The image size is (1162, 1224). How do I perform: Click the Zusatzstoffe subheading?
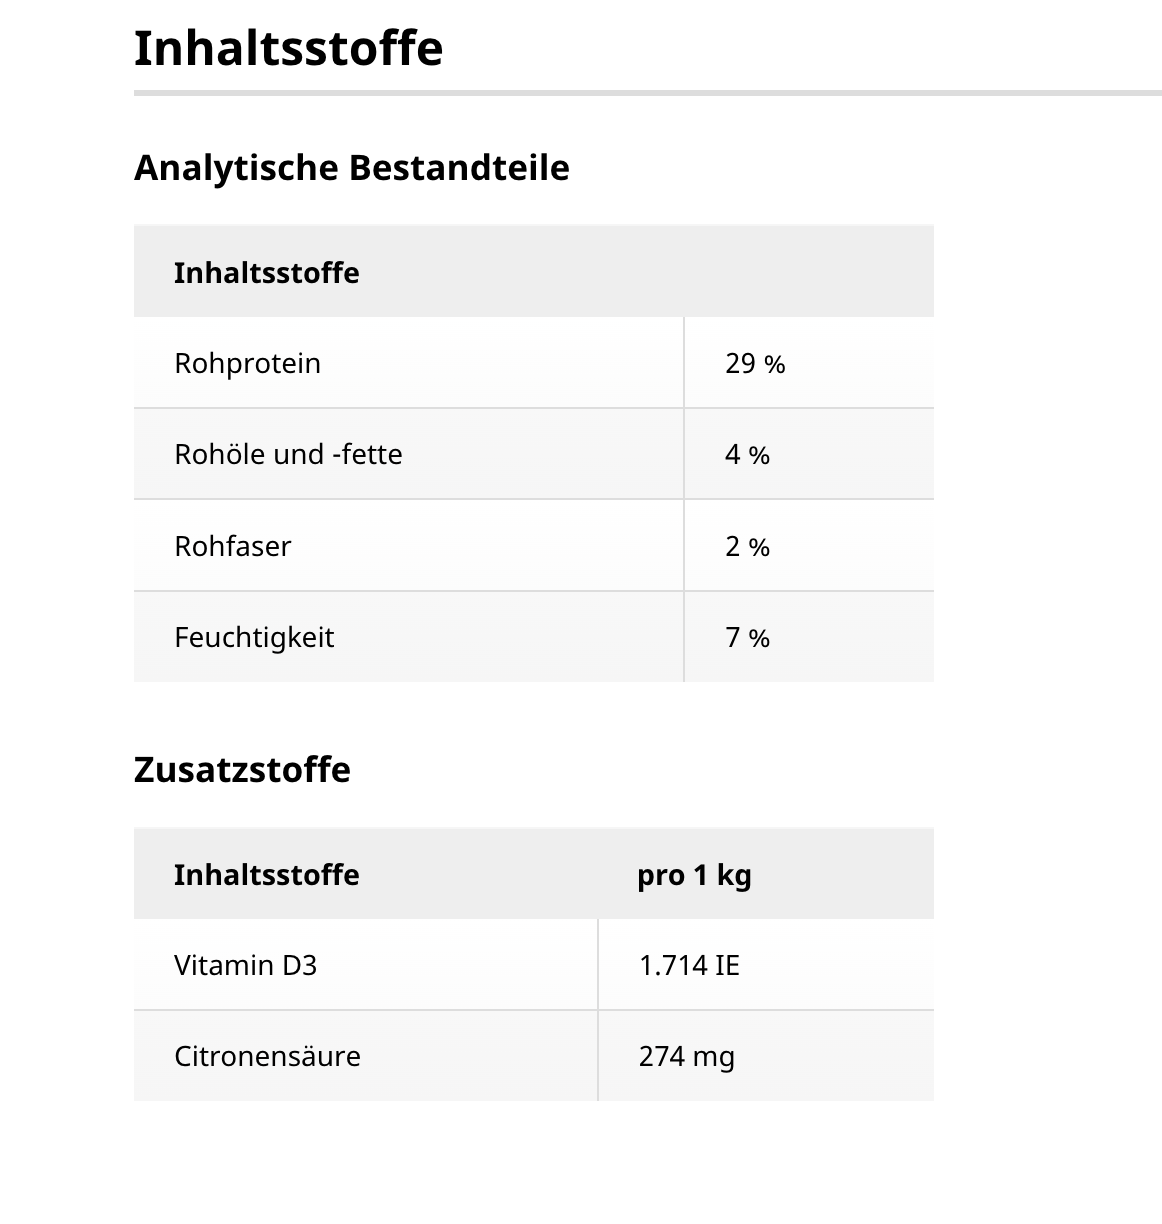tap(242, 770)
